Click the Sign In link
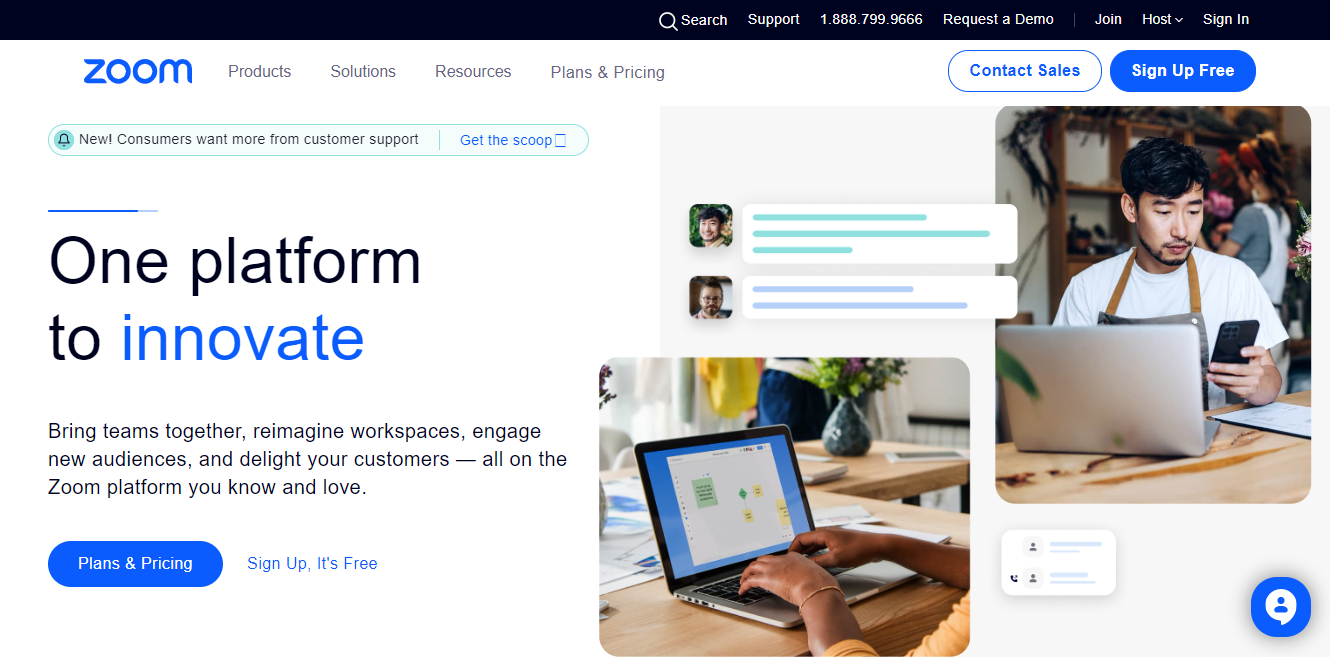The image size is (1330, 657). coord(1226,19)
